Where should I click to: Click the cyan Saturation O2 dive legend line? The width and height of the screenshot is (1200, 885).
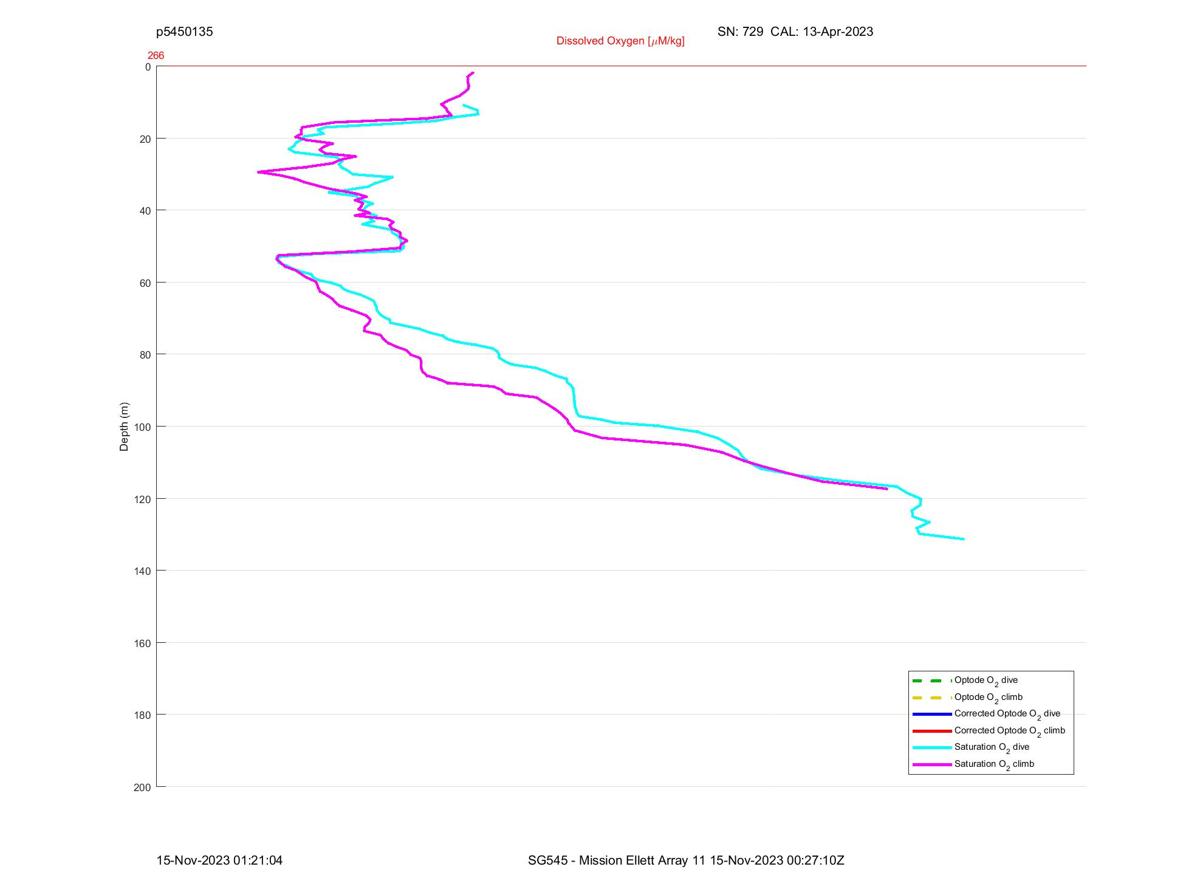point(931,747)
